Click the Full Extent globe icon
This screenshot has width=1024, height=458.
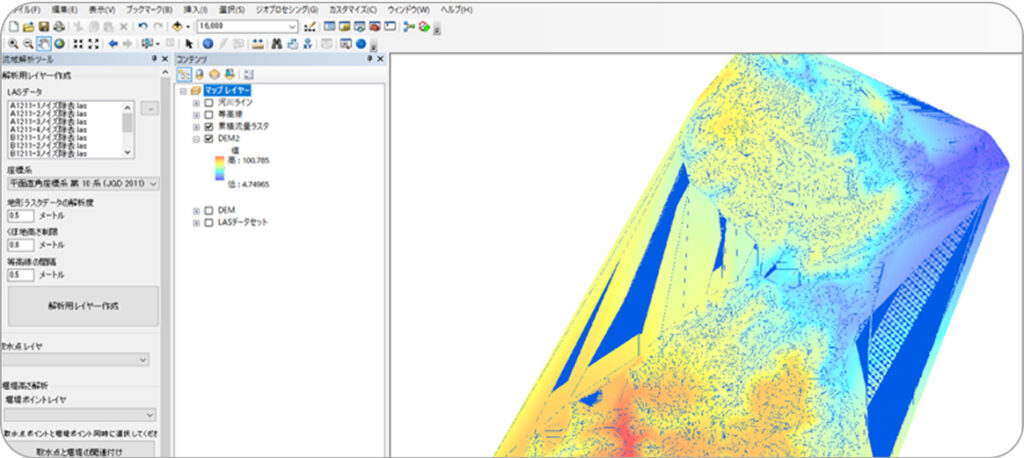point(59,43)
